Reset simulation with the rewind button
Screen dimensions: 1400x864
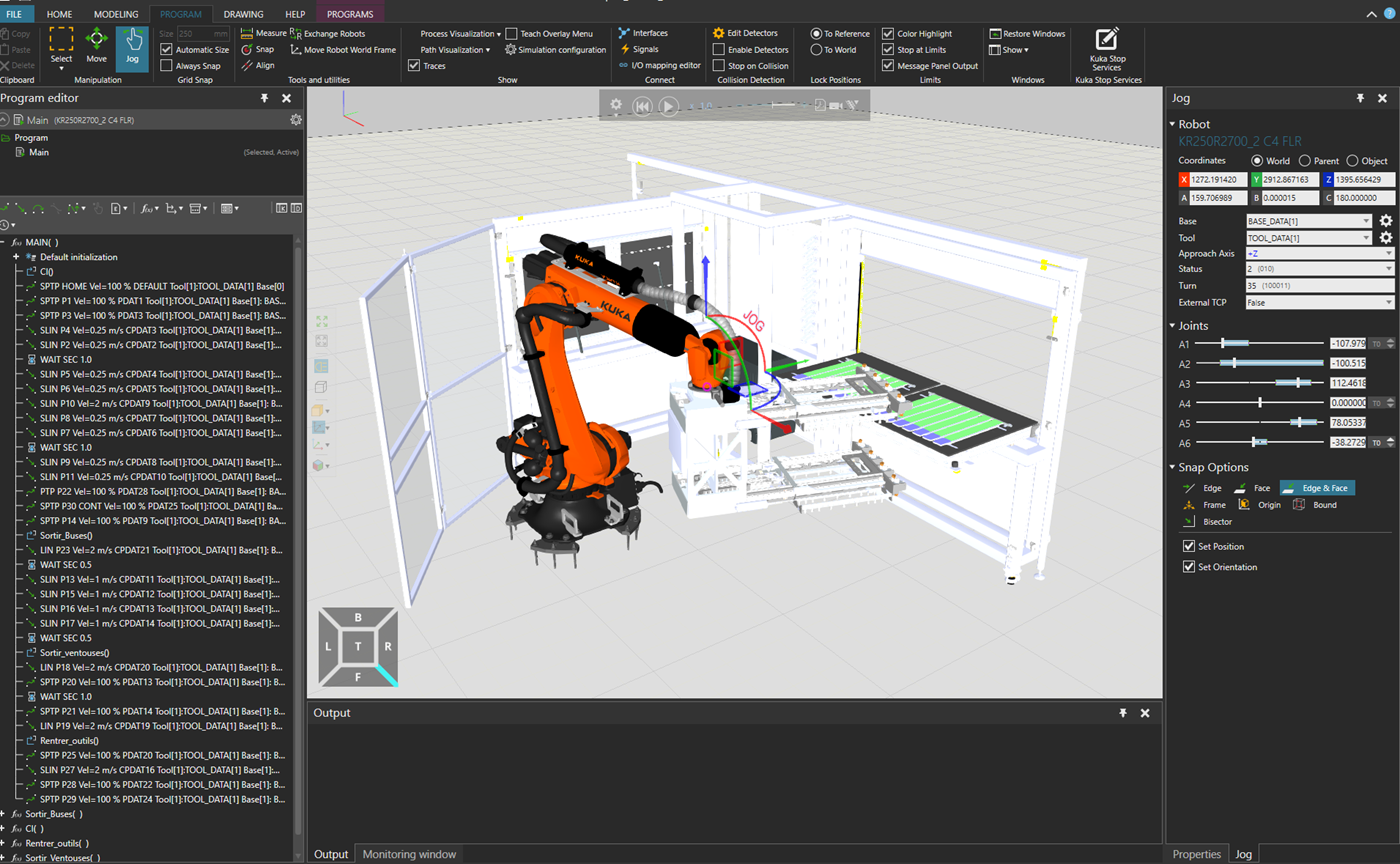pos(643,105)
